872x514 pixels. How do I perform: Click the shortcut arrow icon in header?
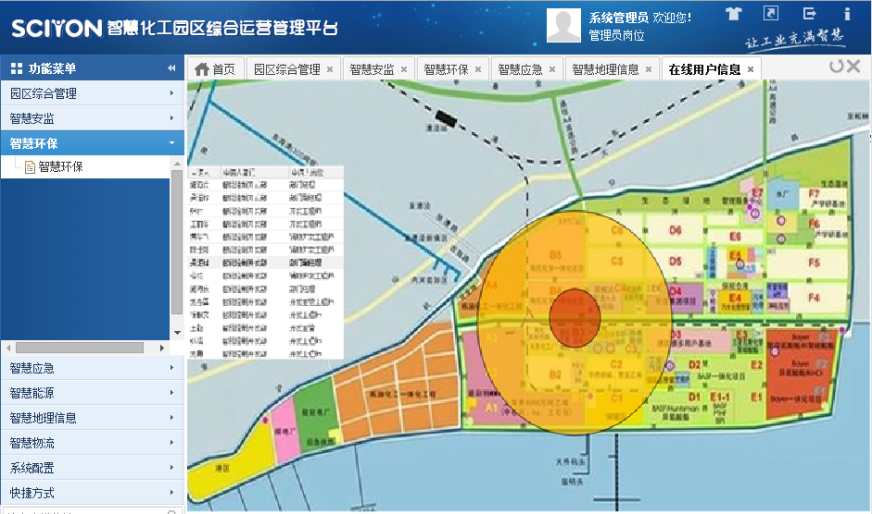tap(770, 14)
